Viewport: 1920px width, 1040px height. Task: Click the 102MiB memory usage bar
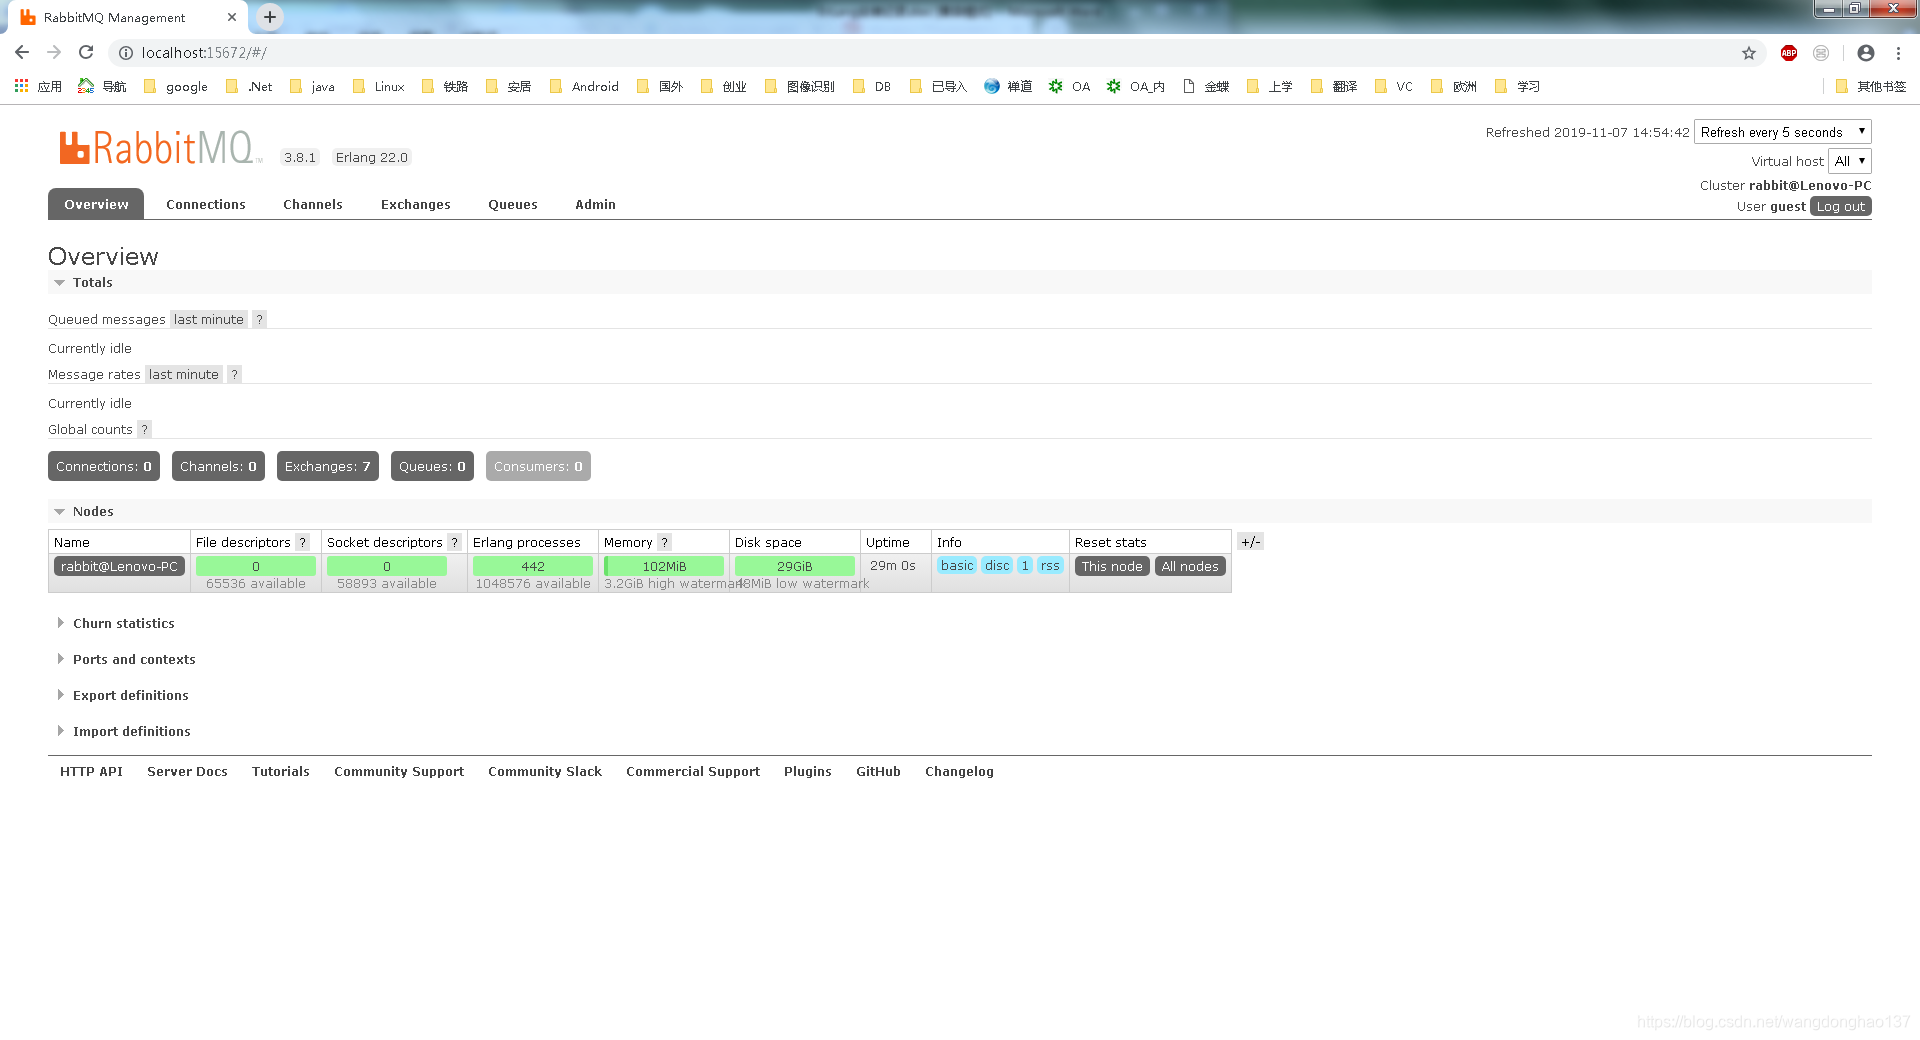664,566
